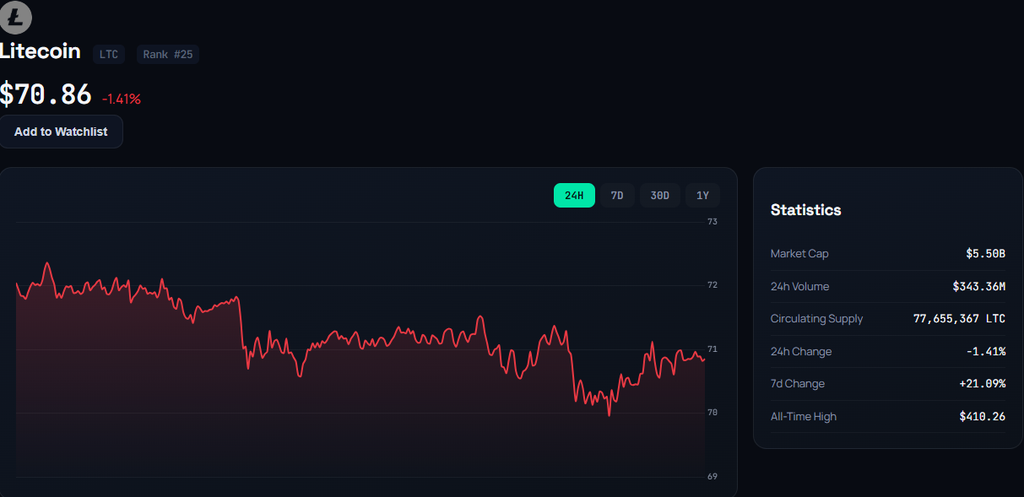Click the Market Cap label
1024x497 pixels.
tap(799, 253)
